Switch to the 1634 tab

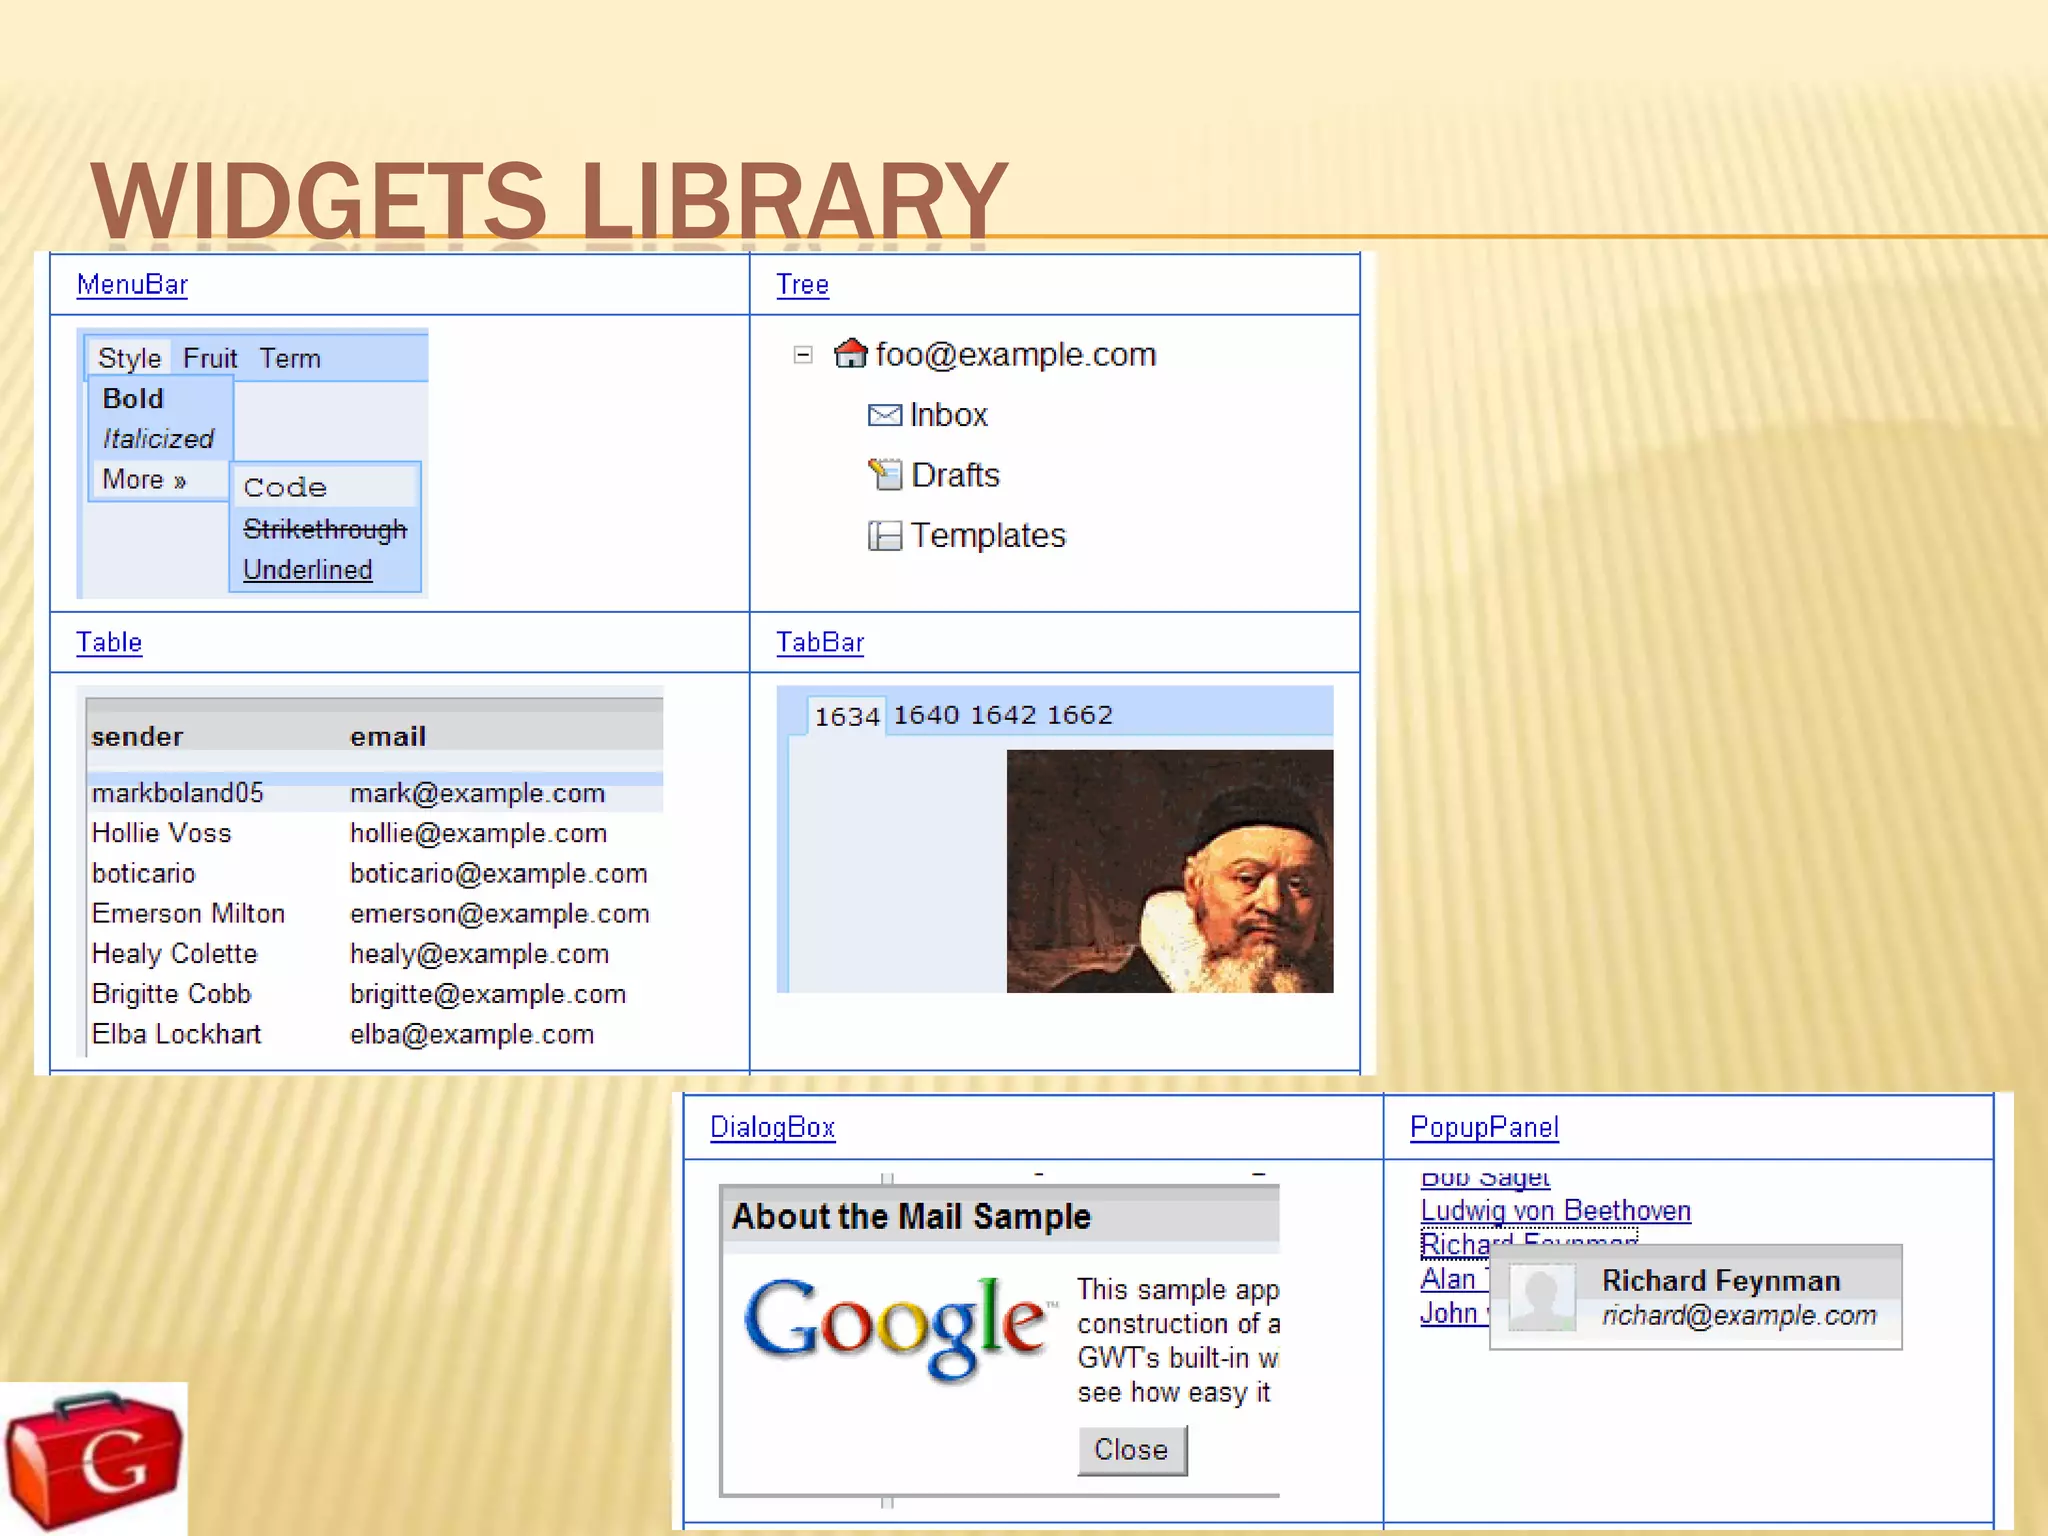point(846,716)
